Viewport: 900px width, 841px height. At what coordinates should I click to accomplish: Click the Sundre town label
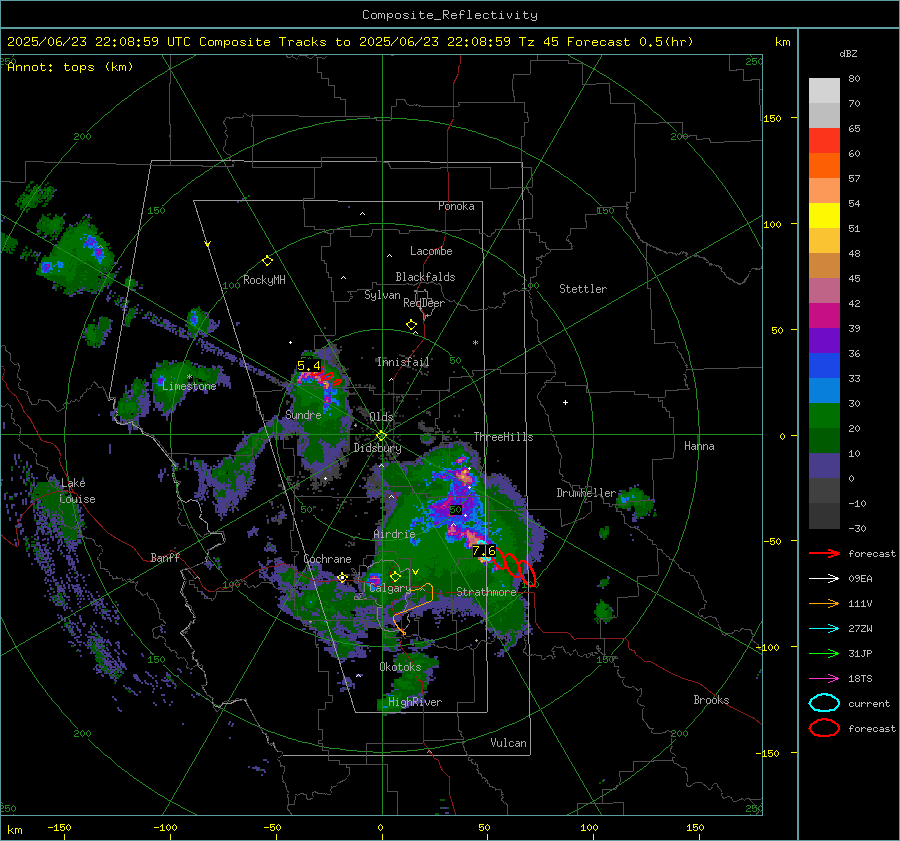click(x=303, y=415)
